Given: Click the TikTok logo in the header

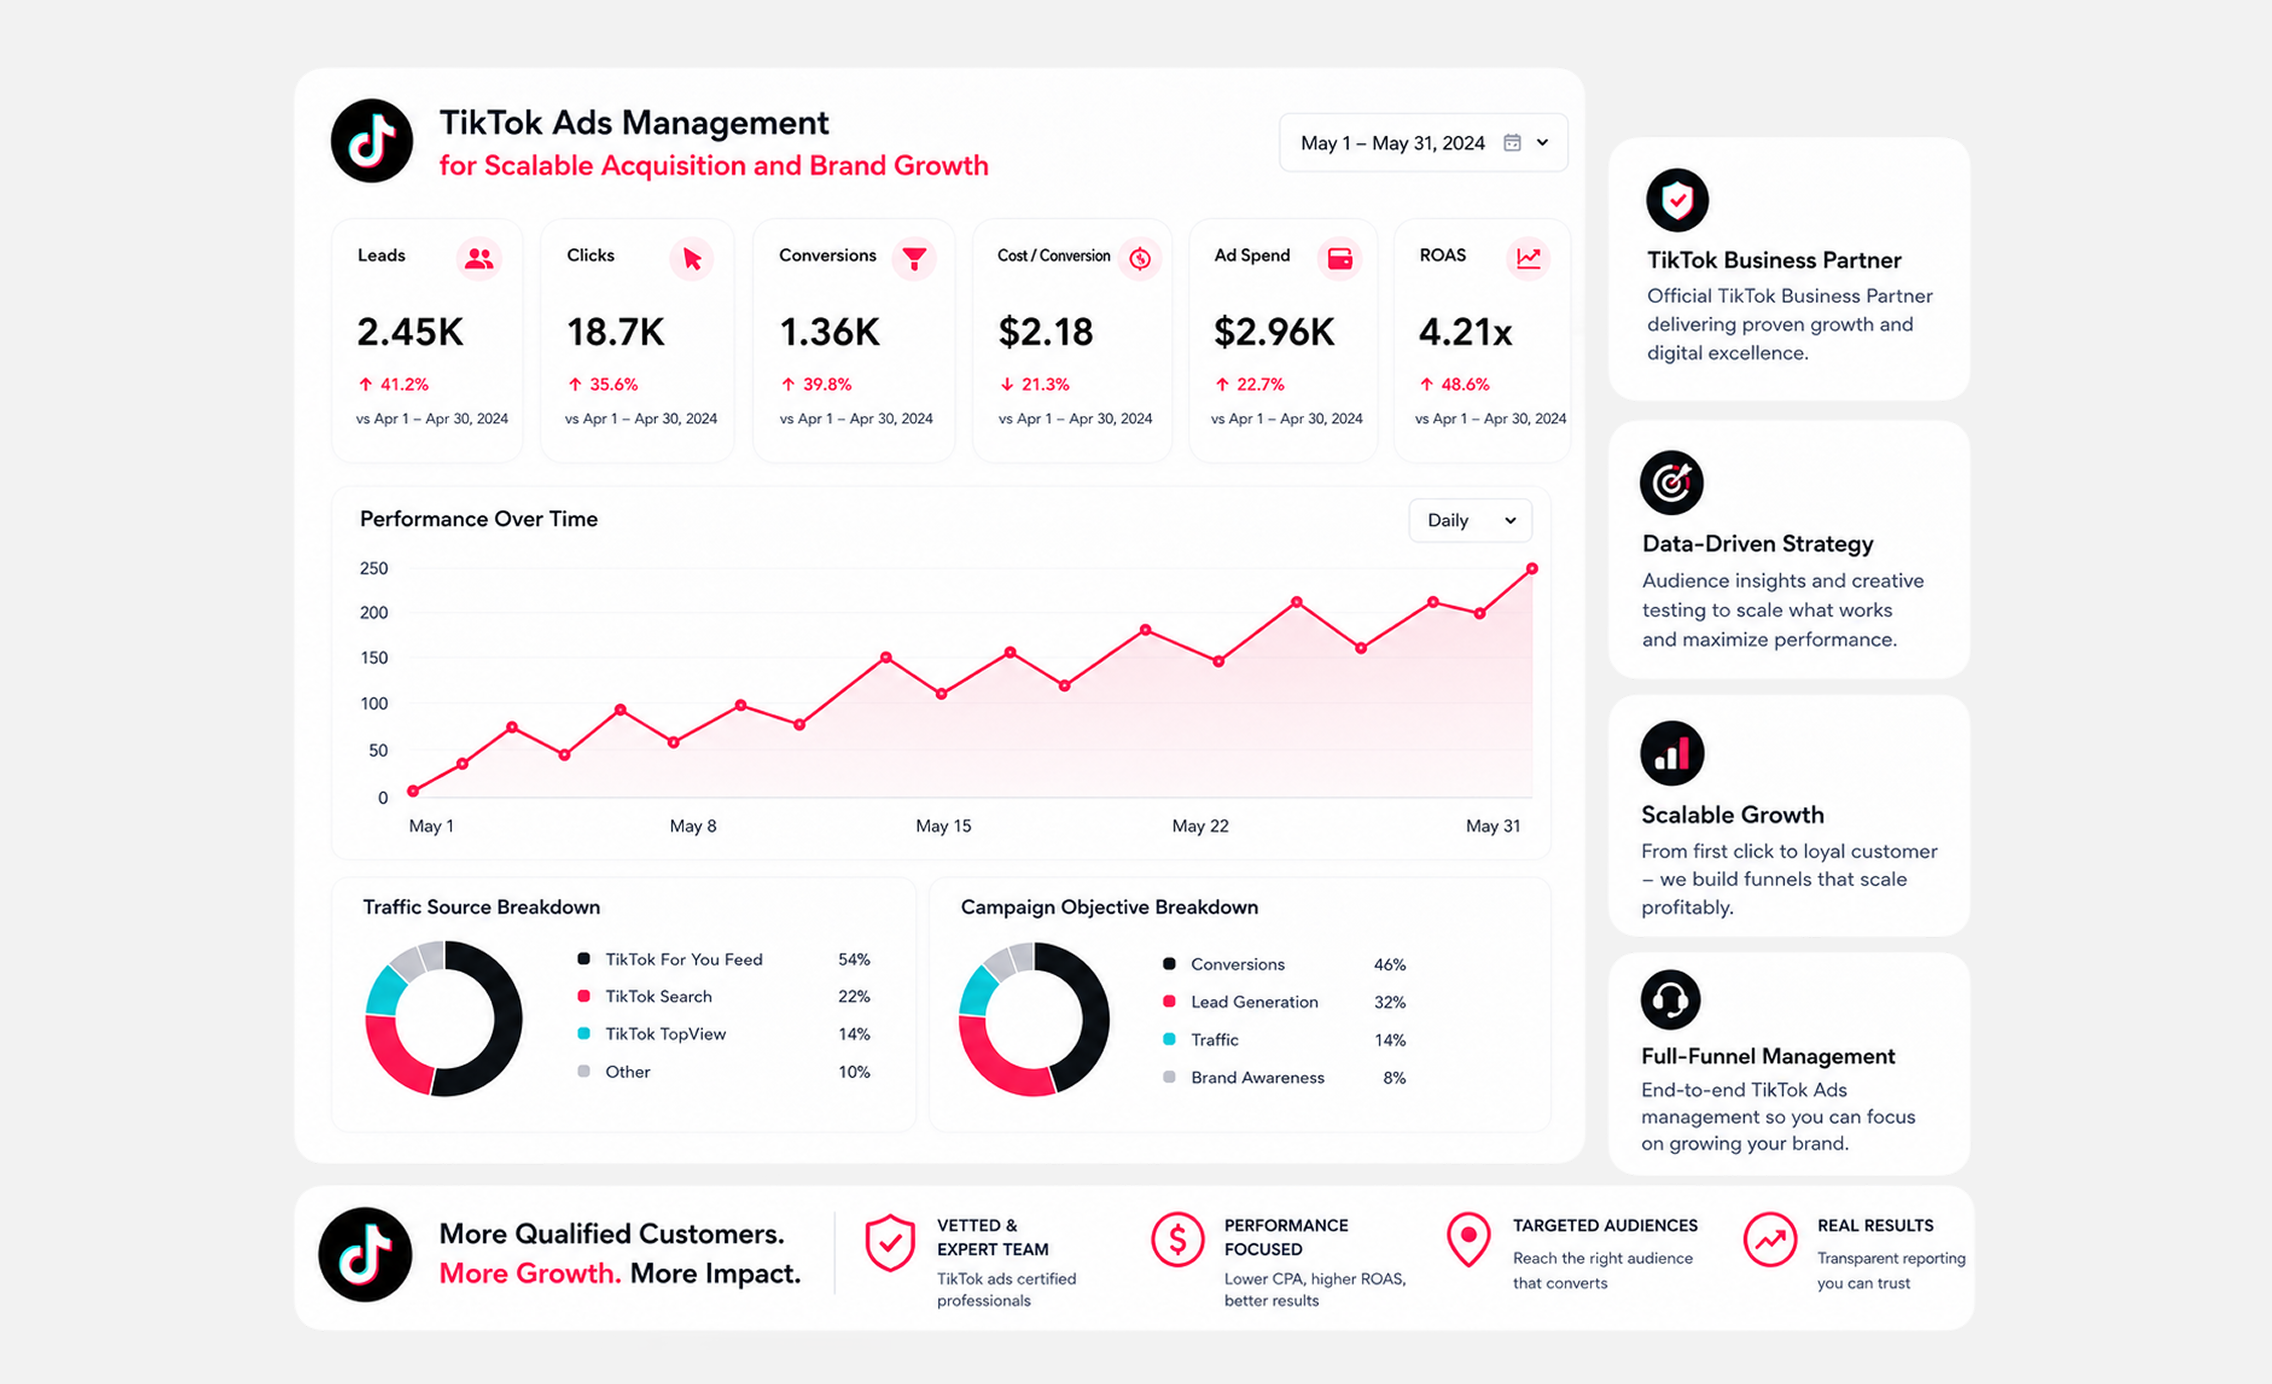Looking at the screenshot, I should [372, 141].
